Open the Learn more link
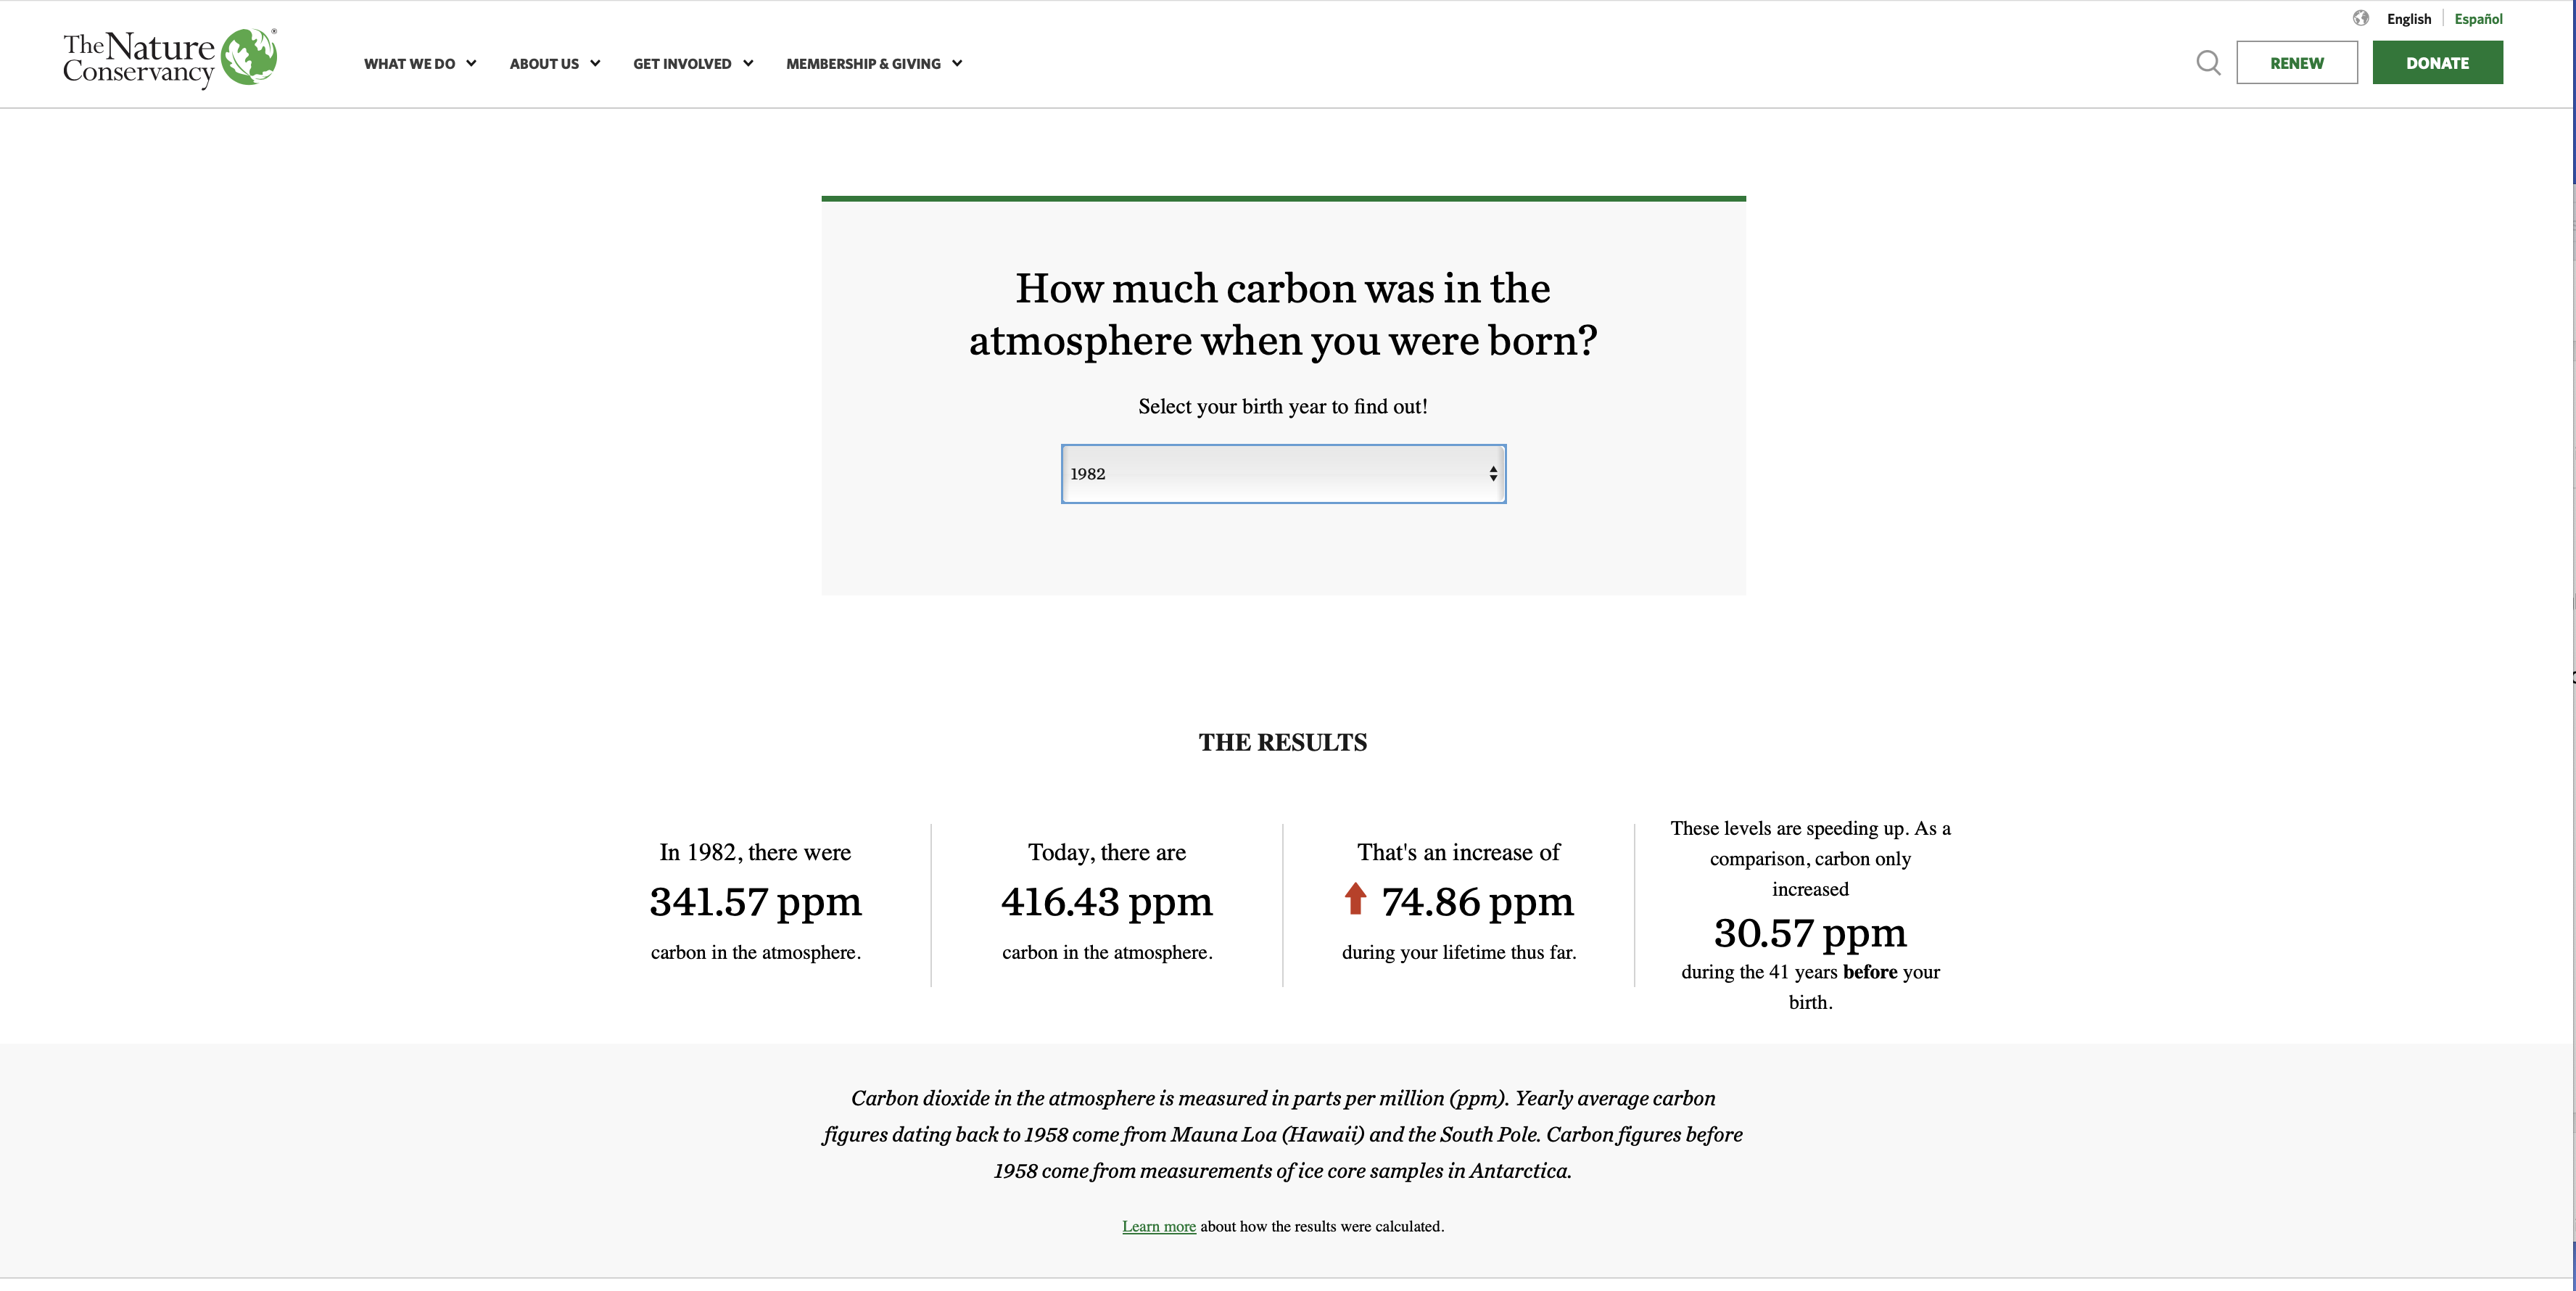Image resolution: width=2576 pixels, height=1291 pixels. click(1158, 1226)
